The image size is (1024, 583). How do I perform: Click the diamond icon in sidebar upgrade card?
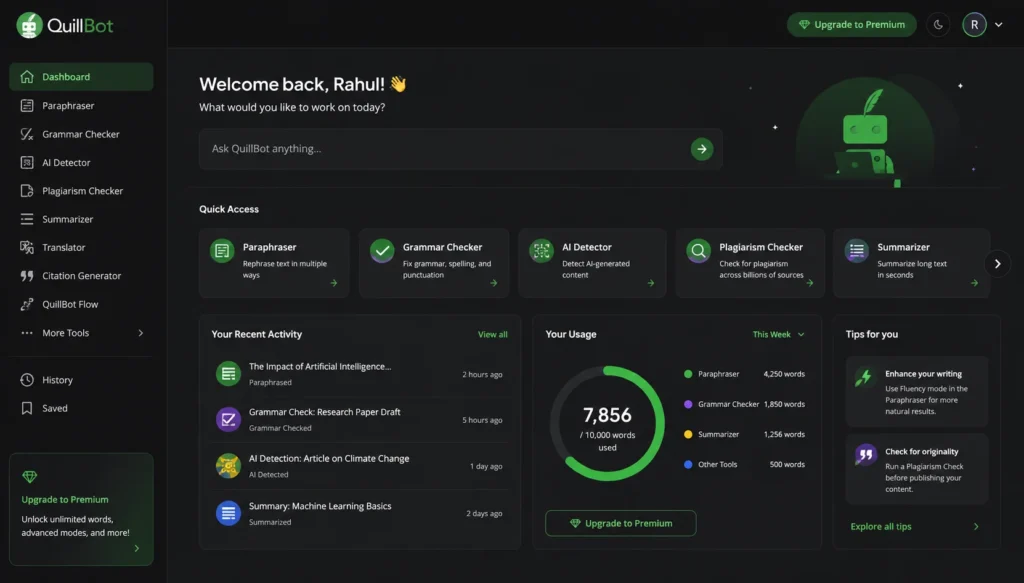tap(29, 477)
